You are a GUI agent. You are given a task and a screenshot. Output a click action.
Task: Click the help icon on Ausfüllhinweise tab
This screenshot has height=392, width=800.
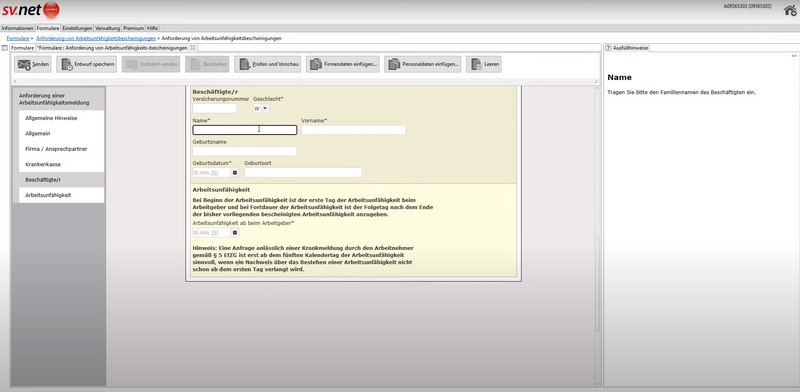pyautogui.click(x=608, y=47)
